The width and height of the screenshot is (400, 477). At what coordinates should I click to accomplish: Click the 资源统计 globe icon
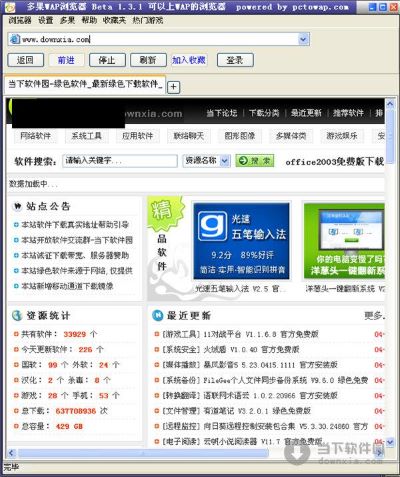coord(17,315)
